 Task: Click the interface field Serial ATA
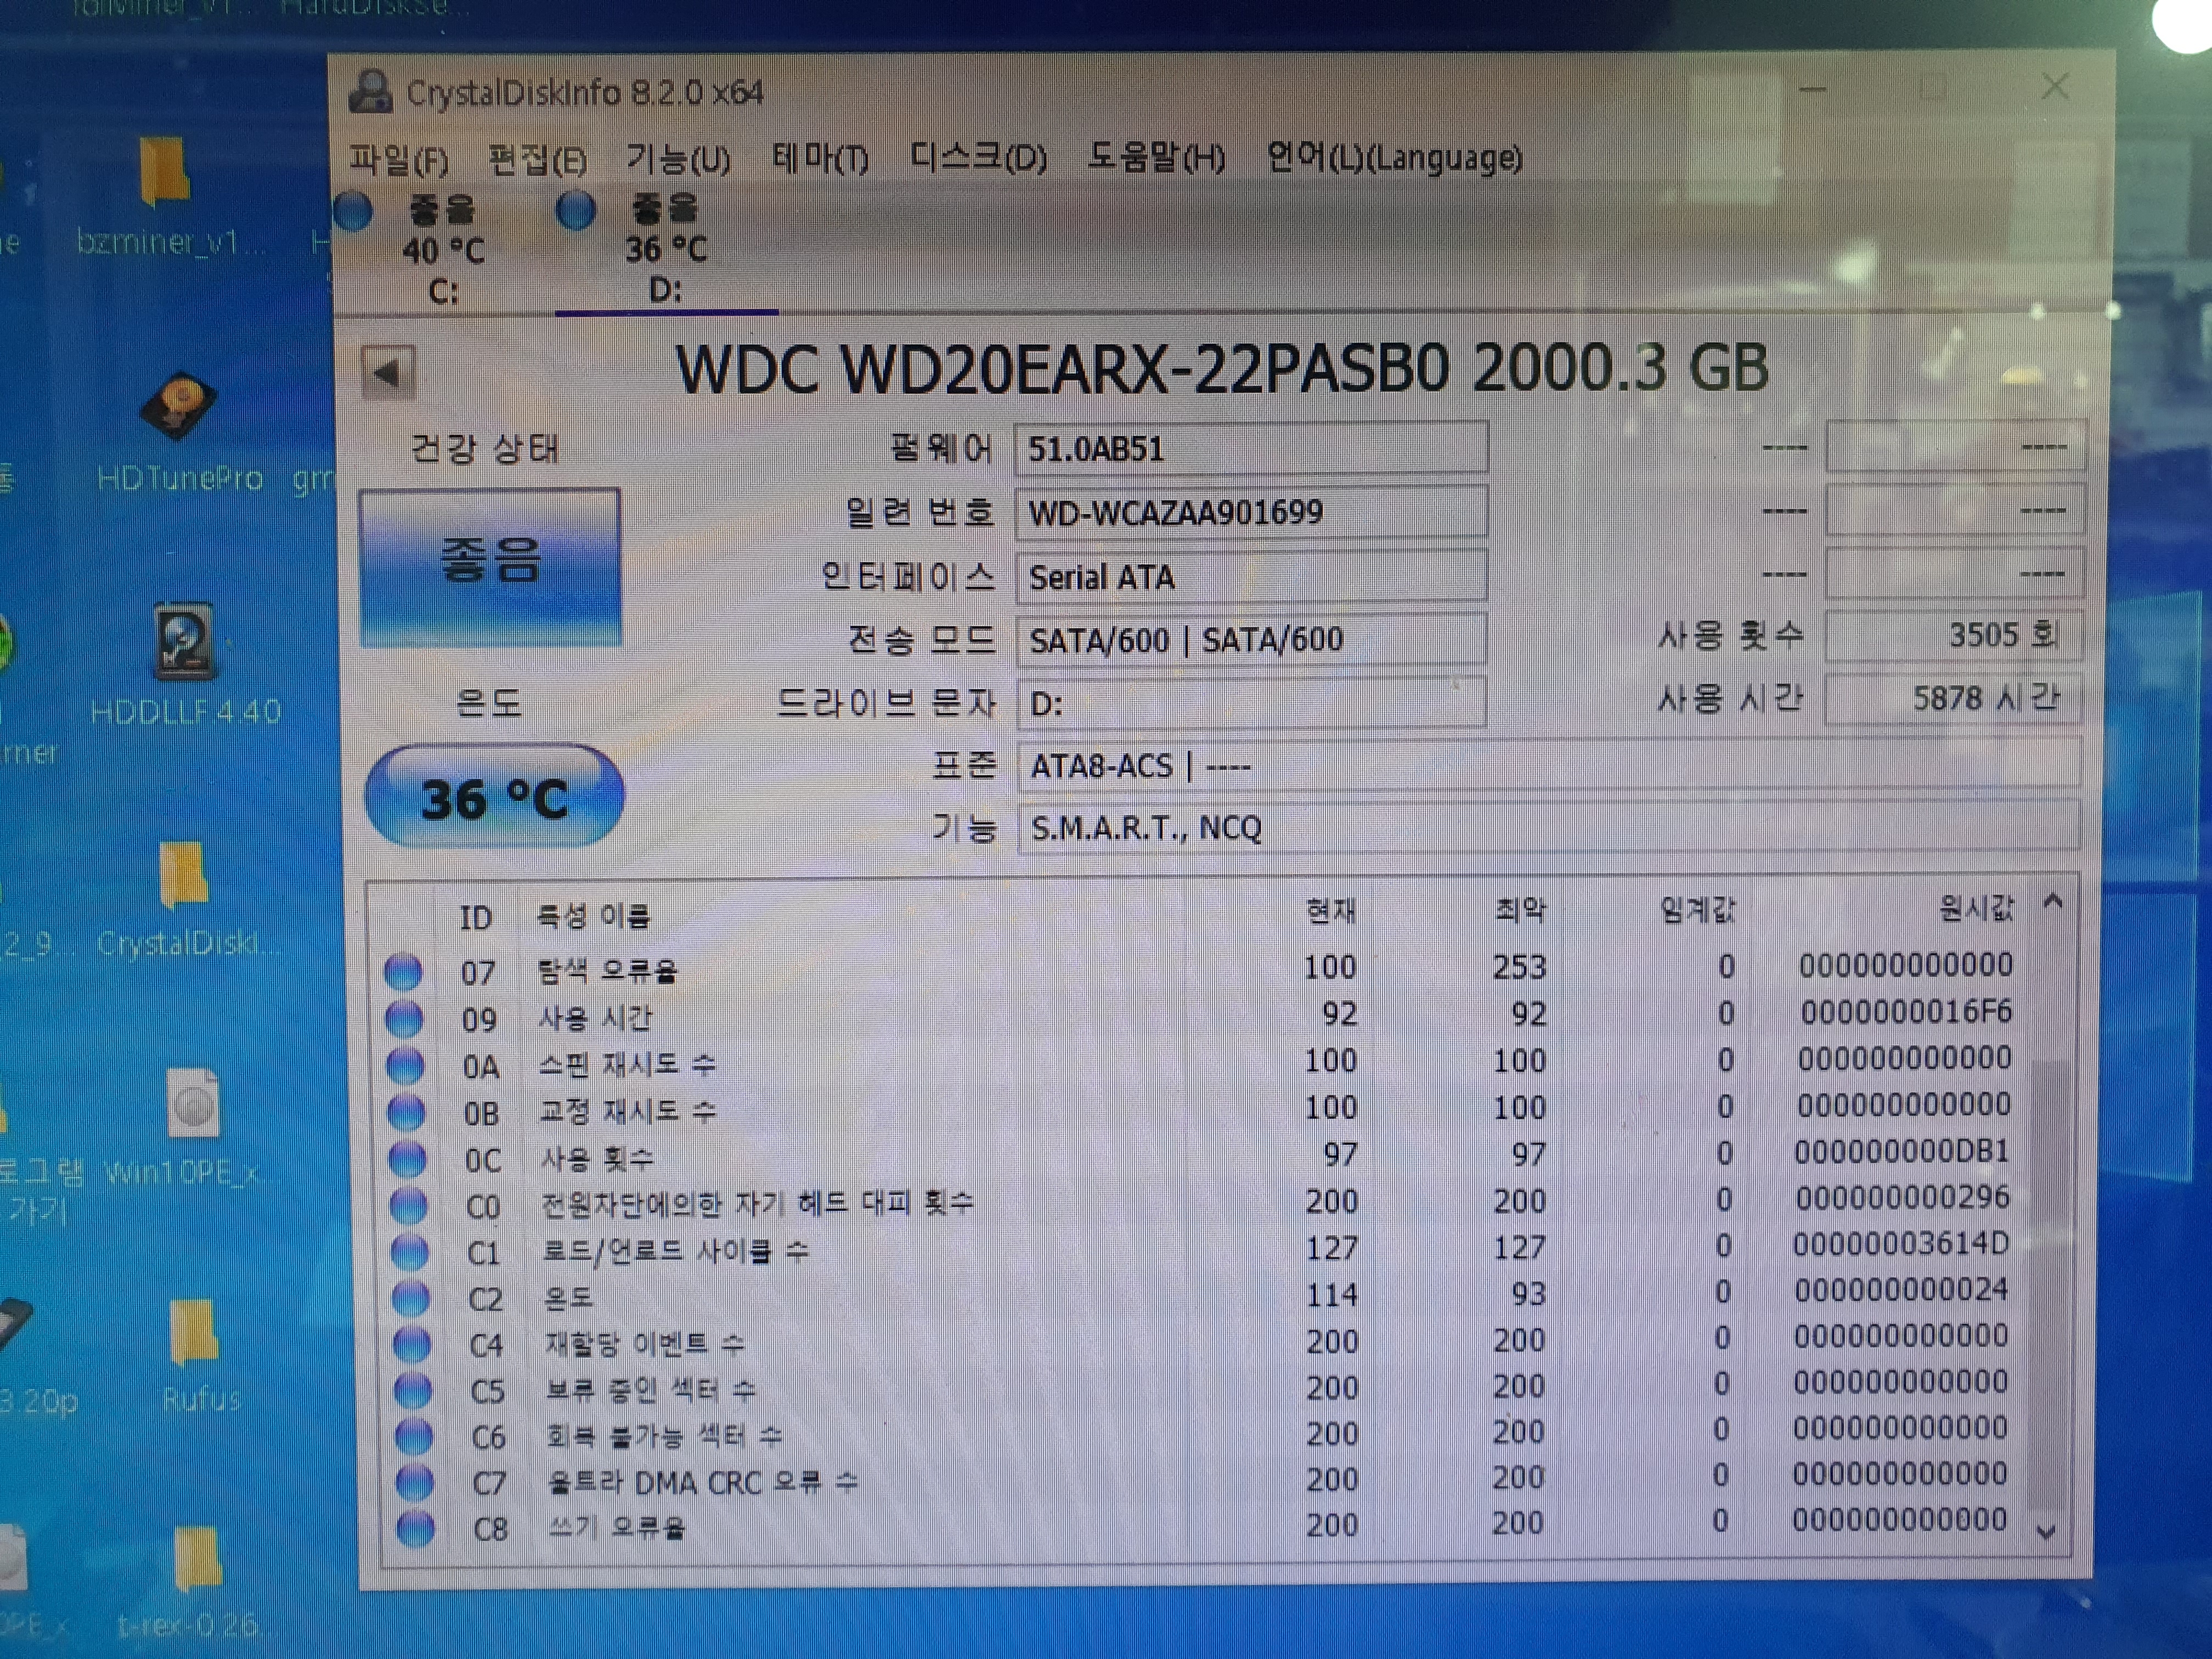click(x=1251, y=577)
